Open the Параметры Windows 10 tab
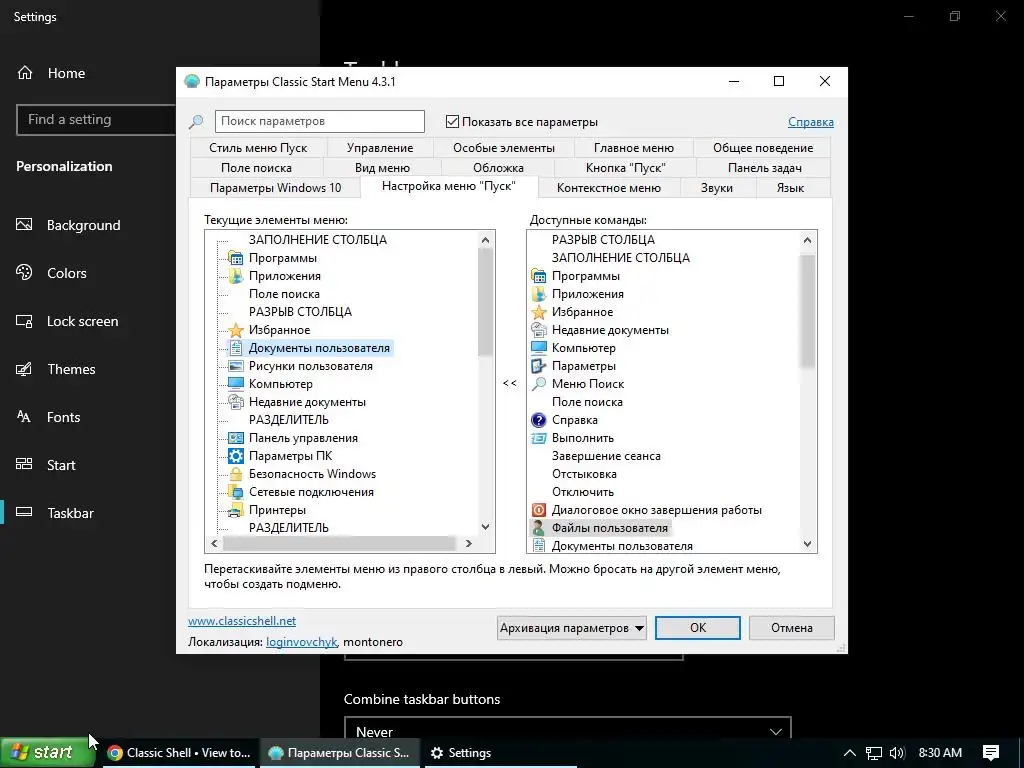This screenshot has width=1024, height=768. click(275, 188)
